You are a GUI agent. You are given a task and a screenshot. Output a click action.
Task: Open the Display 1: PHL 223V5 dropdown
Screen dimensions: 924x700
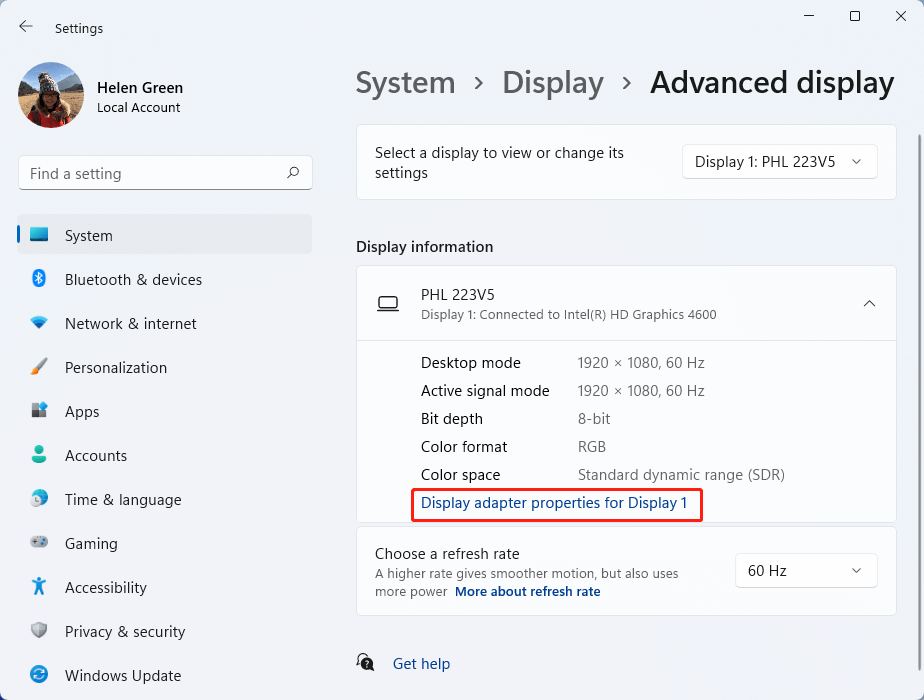(x=780, y=161)
